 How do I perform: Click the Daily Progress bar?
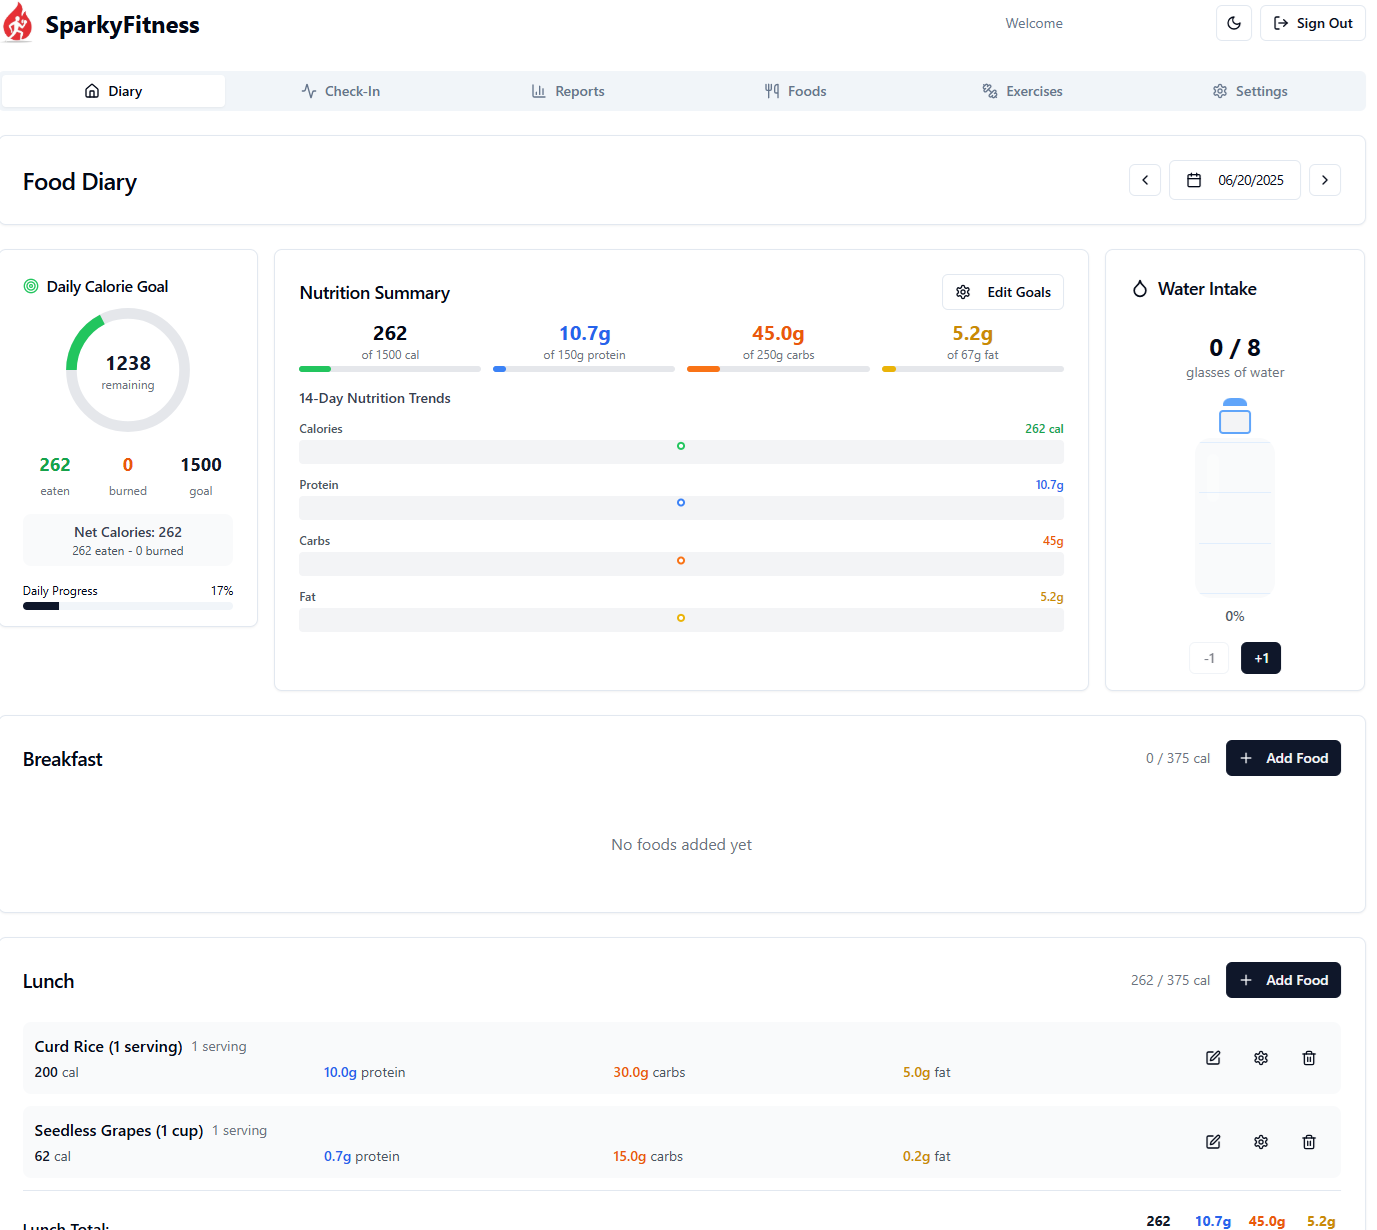point(128,606)
